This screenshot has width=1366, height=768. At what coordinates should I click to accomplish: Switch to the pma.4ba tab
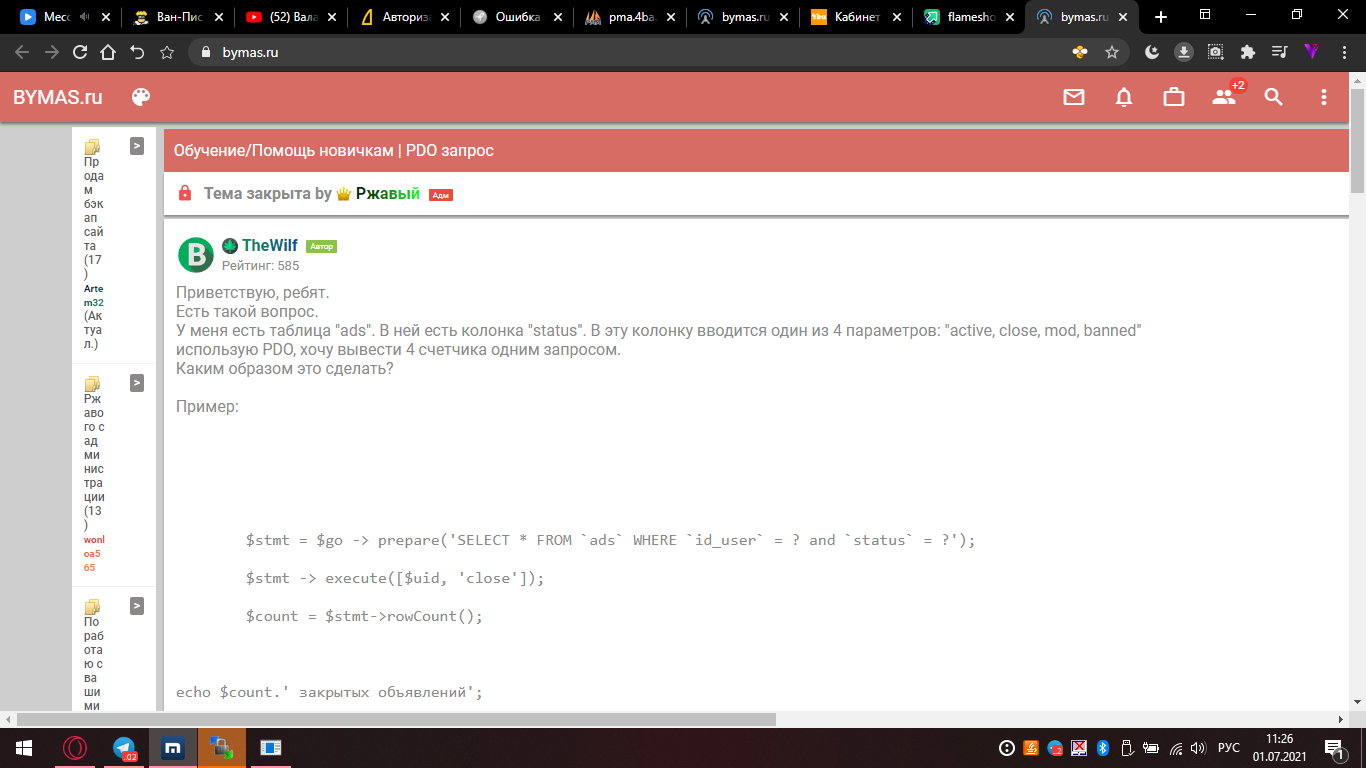tap(631, 17)
